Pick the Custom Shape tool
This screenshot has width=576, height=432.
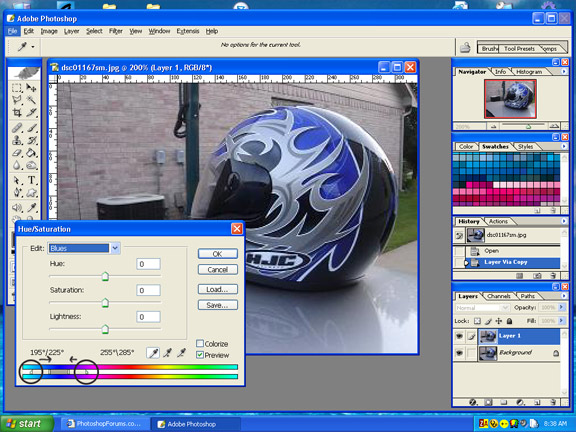32,193
